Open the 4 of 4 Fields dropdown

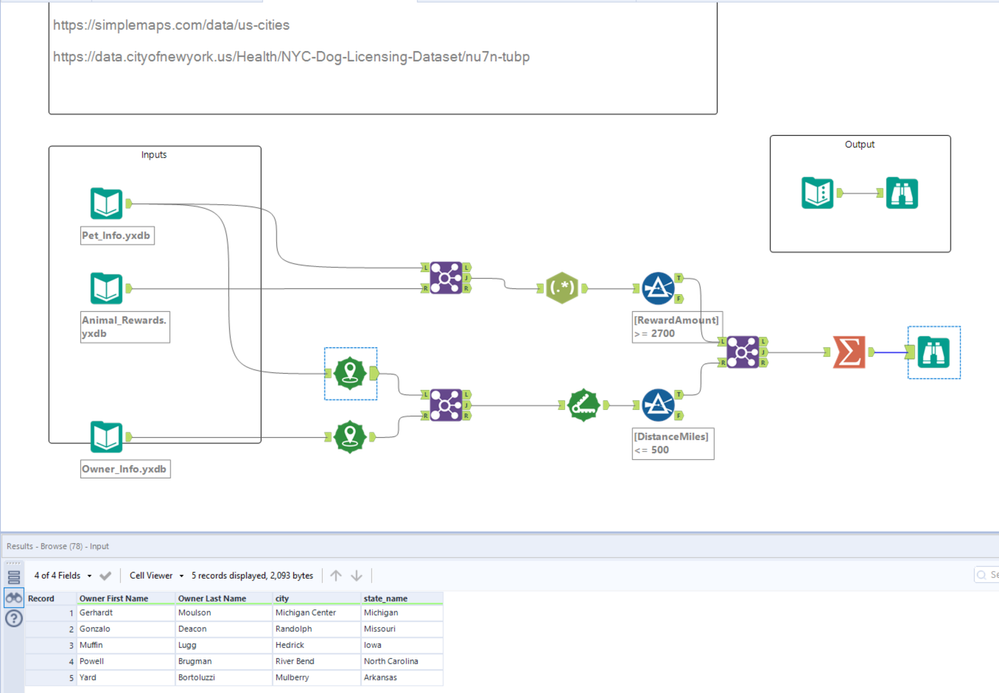[x=62, y=575]
